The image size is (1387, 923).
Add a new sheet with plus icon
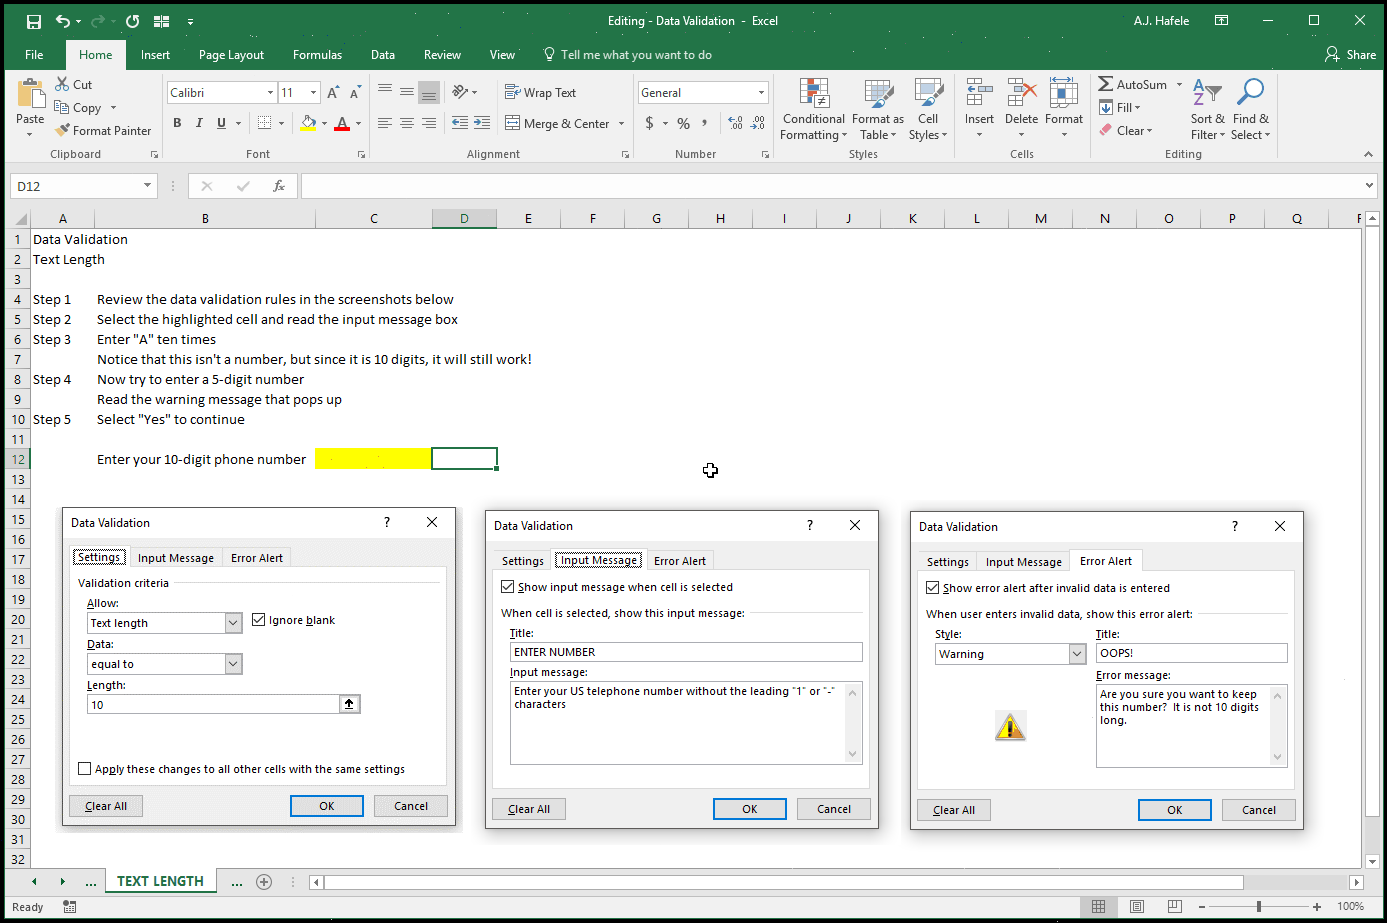(x=264, y=881)
